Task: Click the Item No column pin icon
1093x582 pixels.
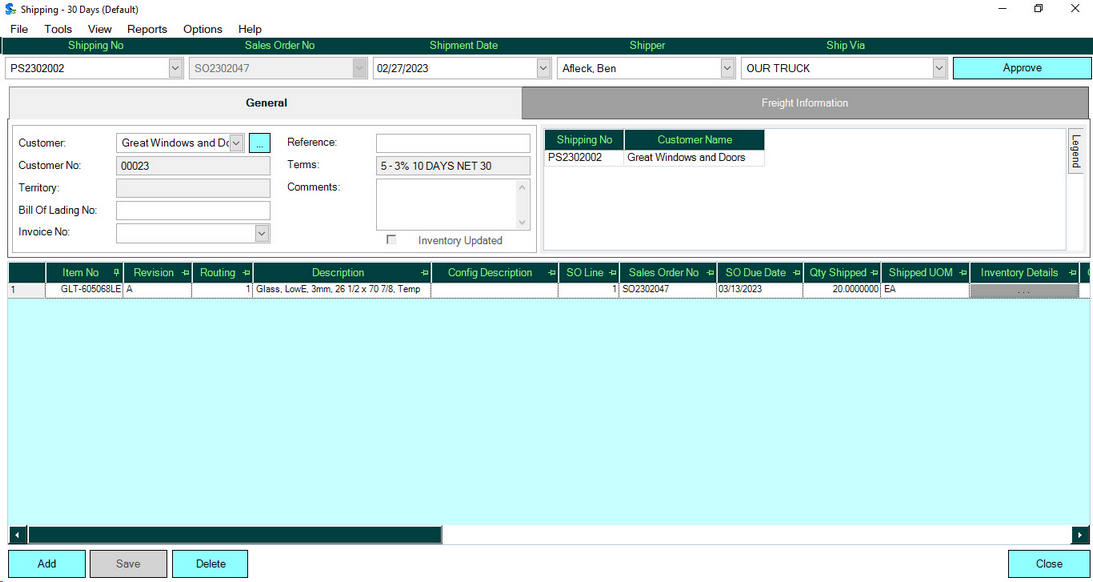Action: (117, 272)
